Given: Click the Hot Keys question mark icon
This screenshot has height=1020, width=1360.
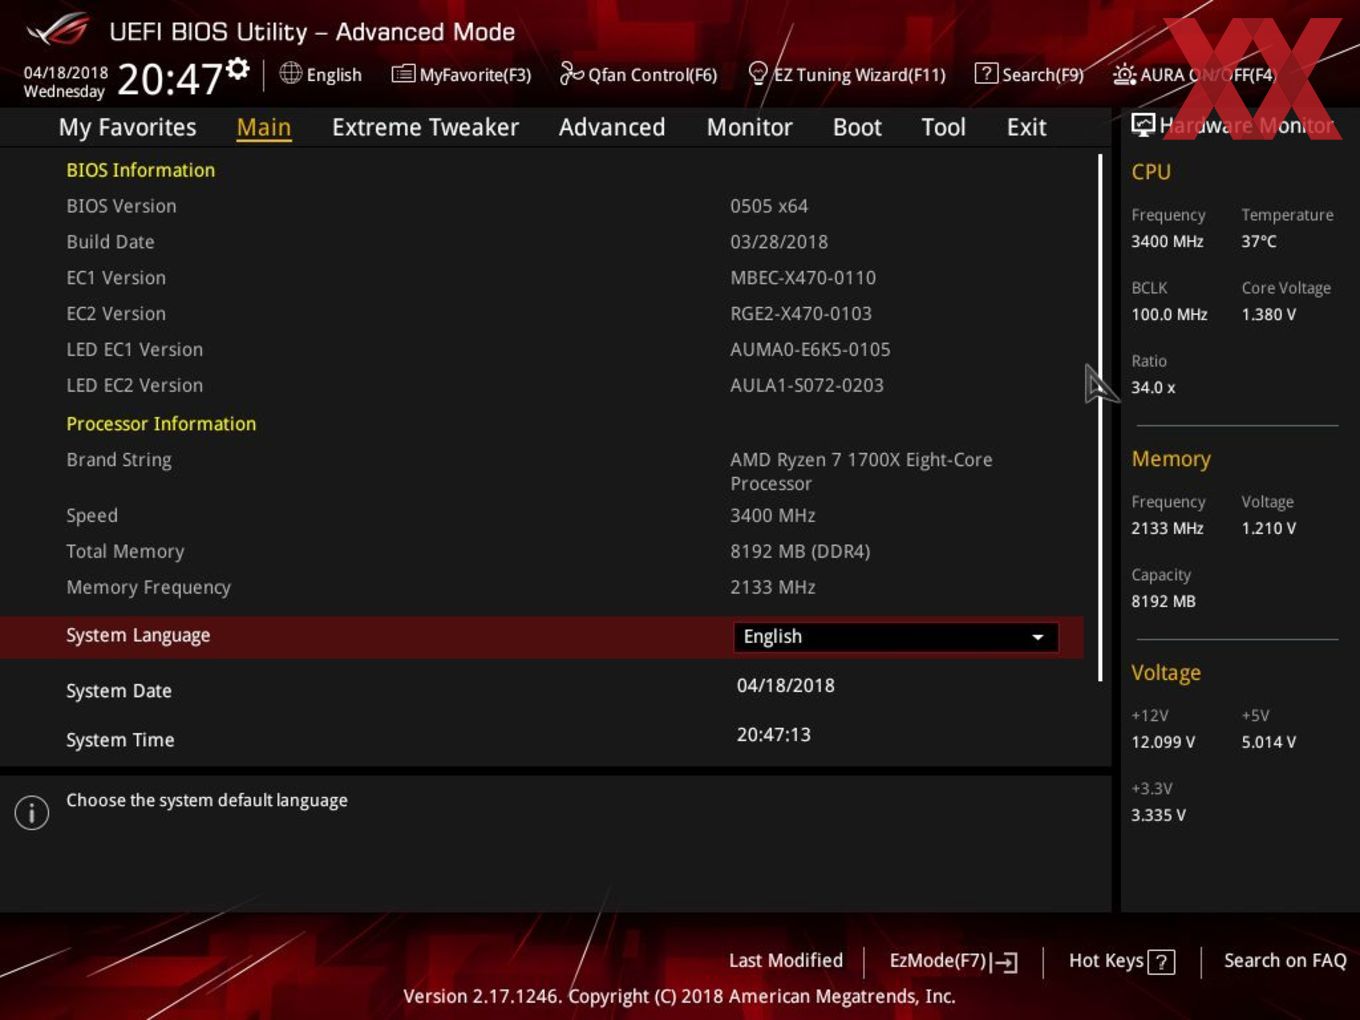Looking at the screenshot, I should point(1161,962).
